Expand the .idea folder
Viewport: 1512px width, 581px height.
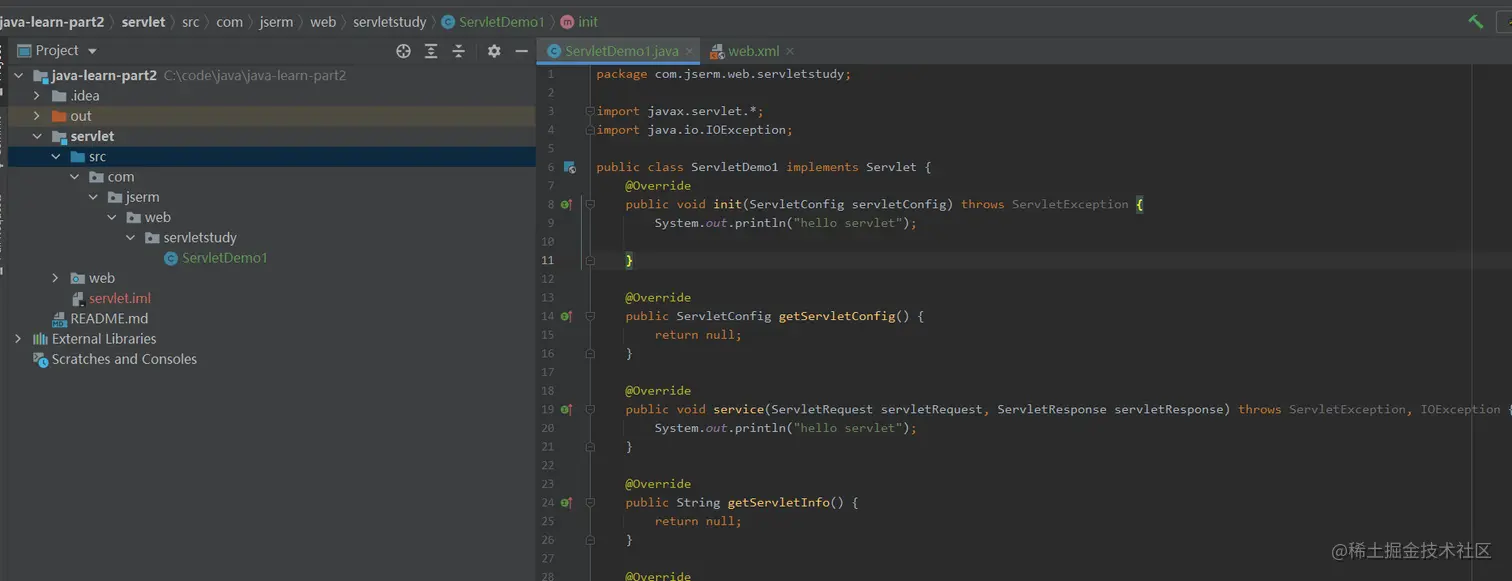tap(37, 96)
